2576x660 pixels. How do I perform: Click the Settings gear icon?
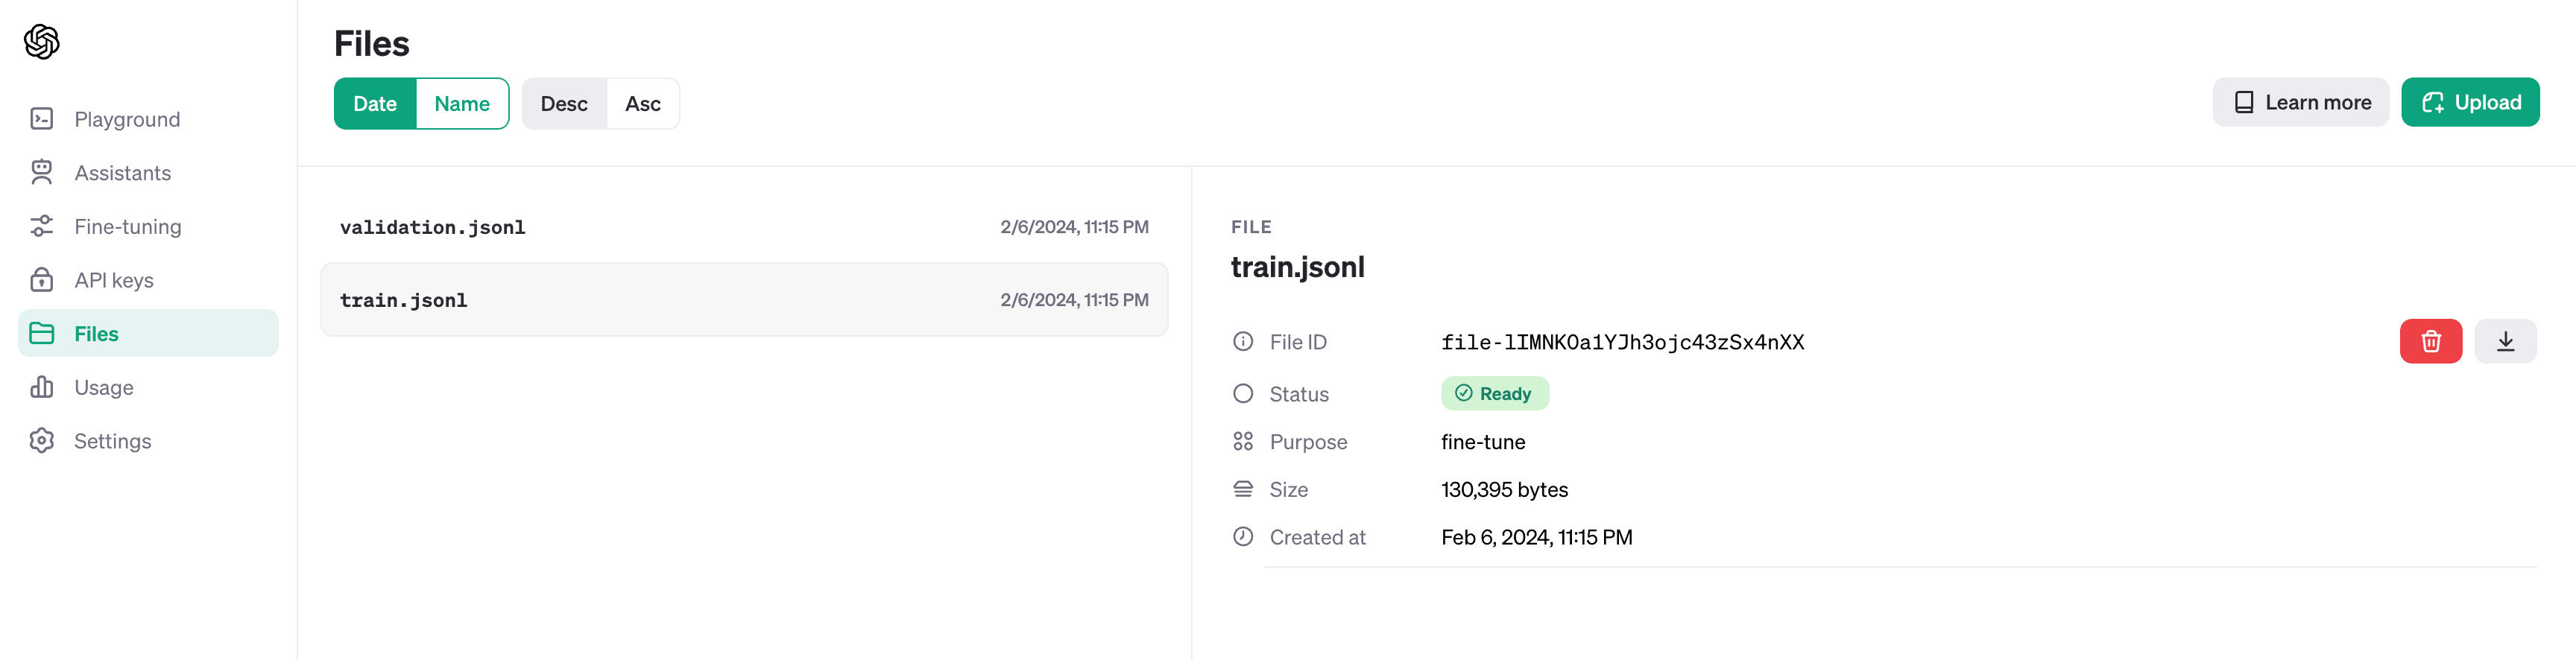click(42, 441)
